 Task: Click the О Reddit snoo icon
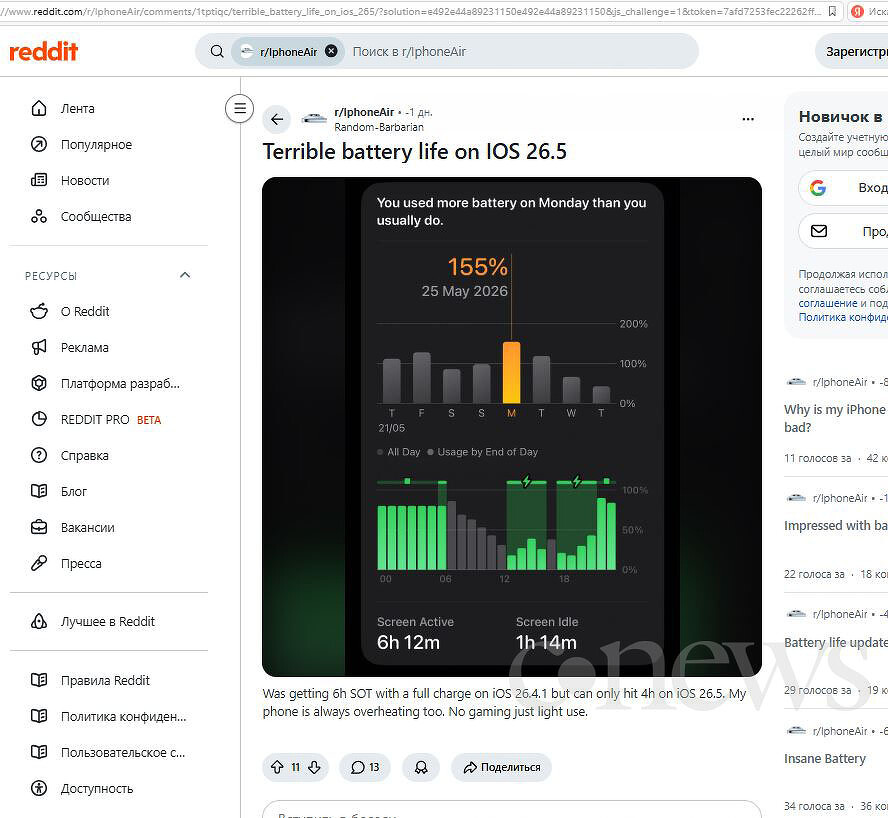pyautogui.click(x=39, y=312)
